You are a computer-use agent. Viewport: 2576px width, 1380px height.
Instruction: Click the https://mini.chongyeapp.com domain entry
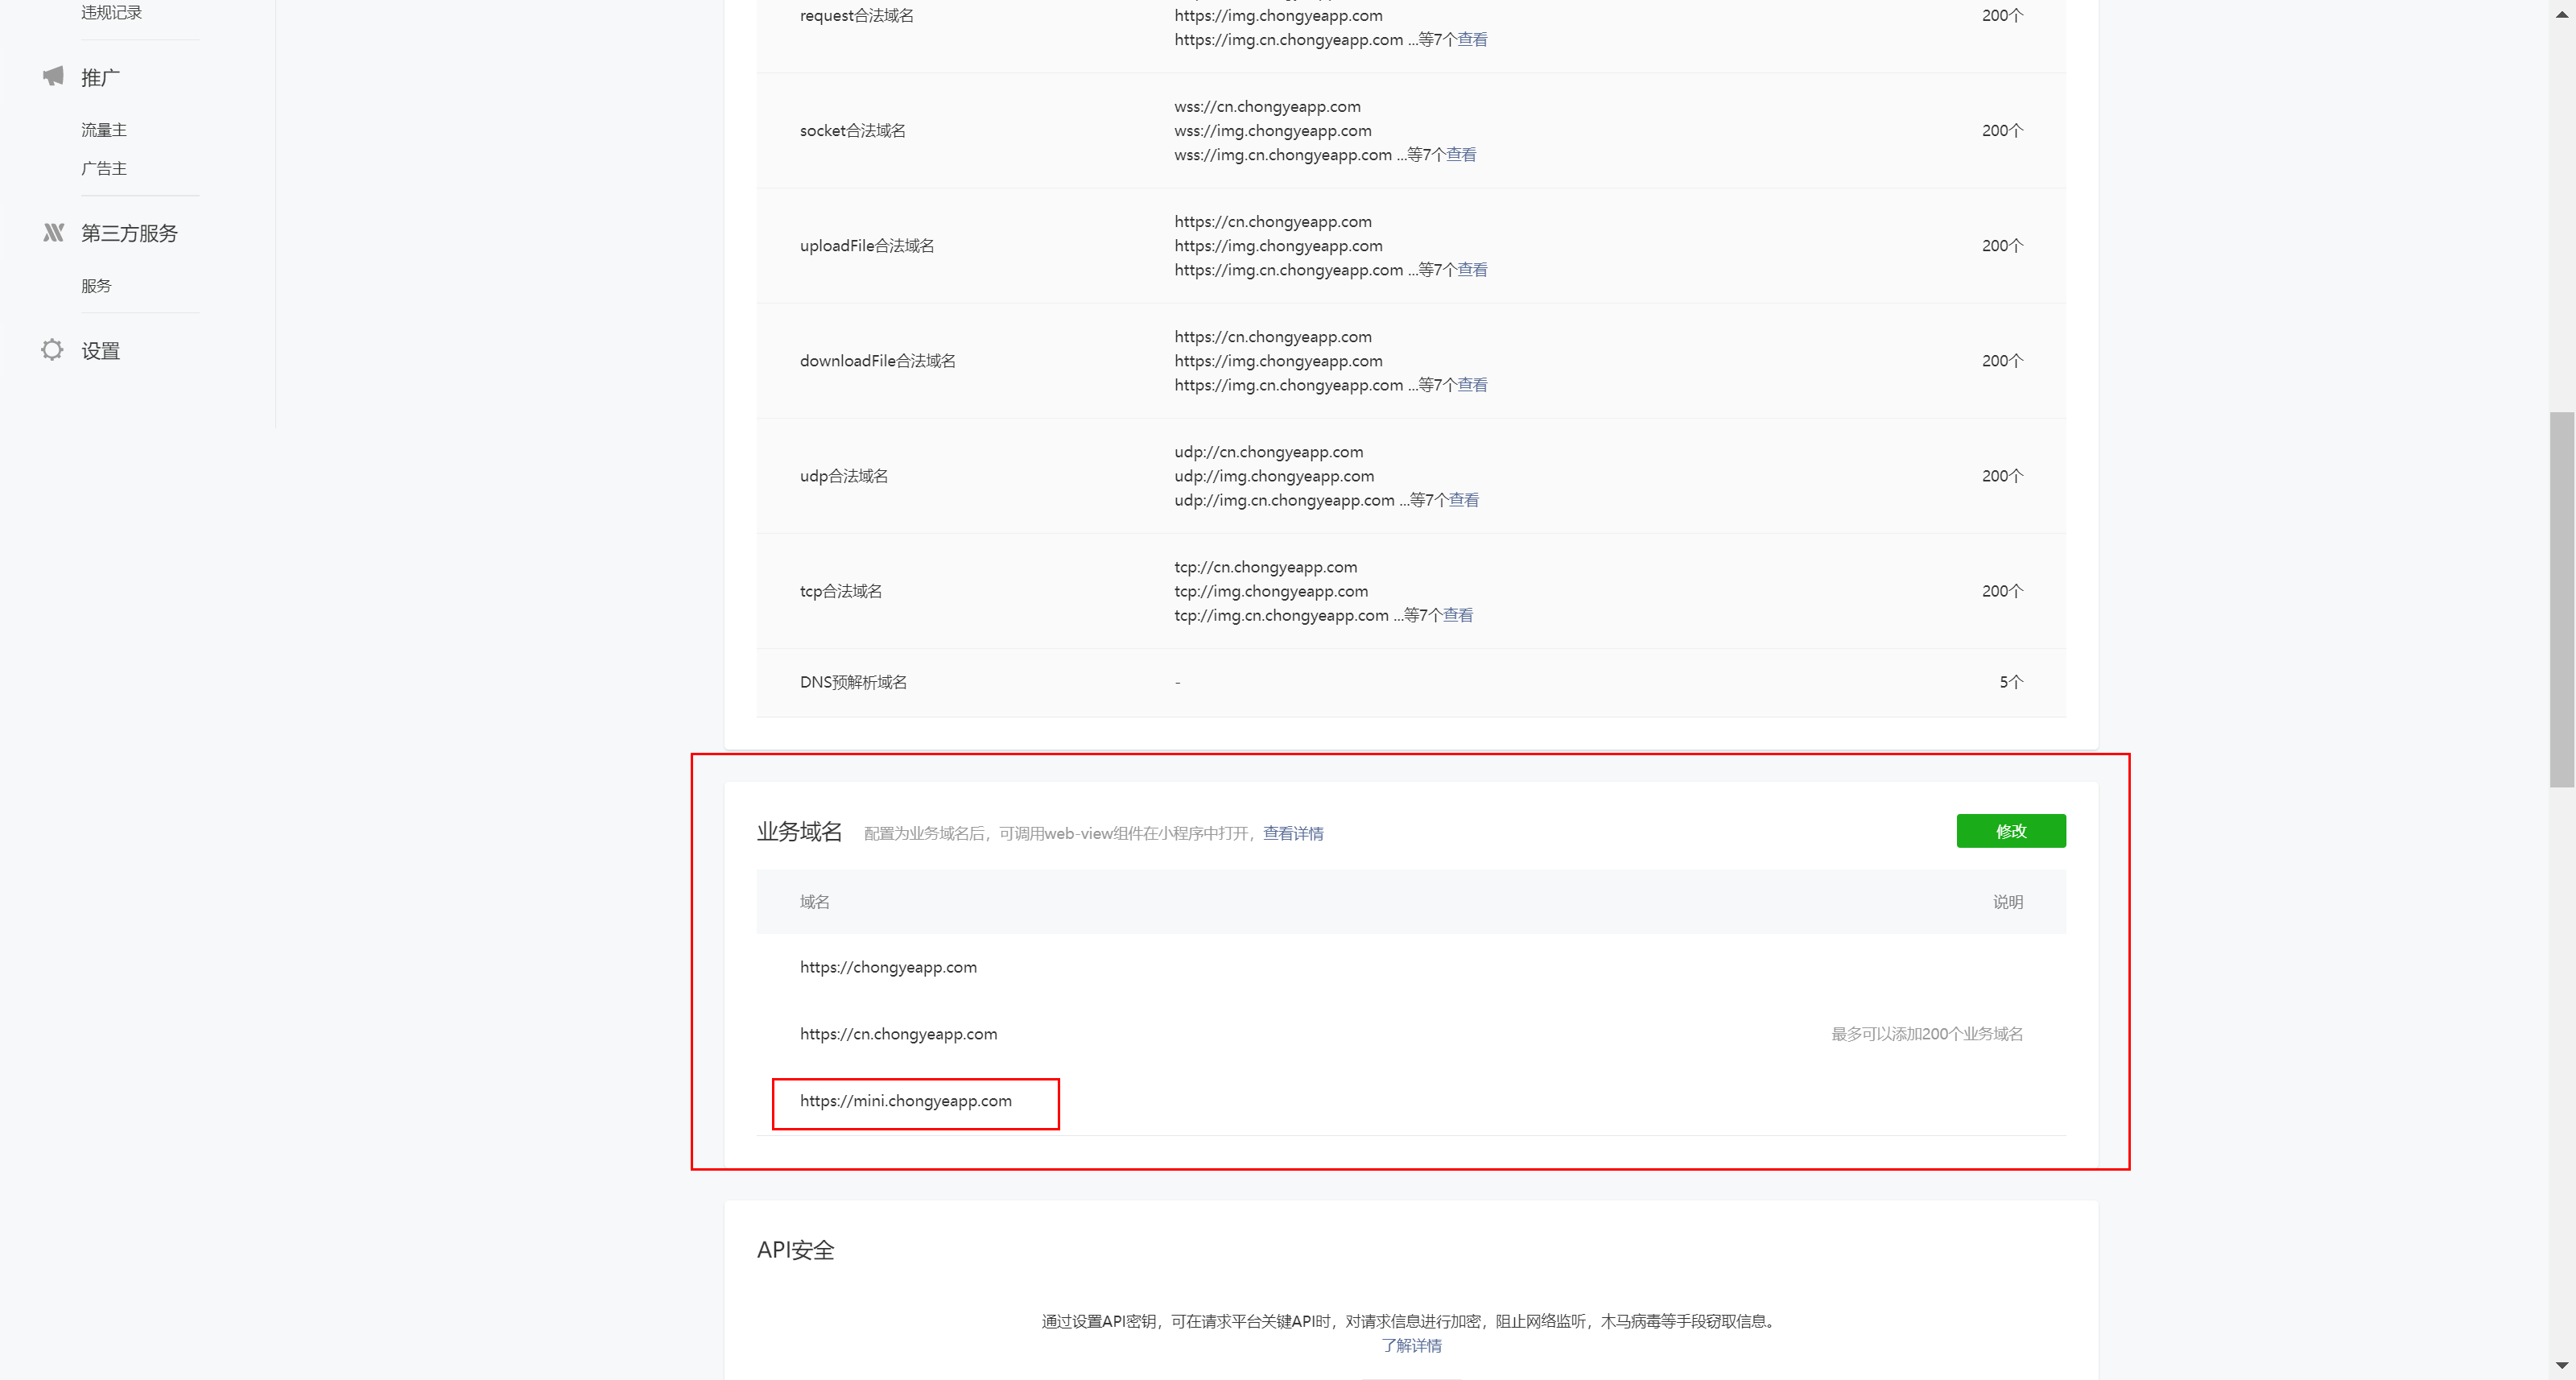coord(905,1101)
